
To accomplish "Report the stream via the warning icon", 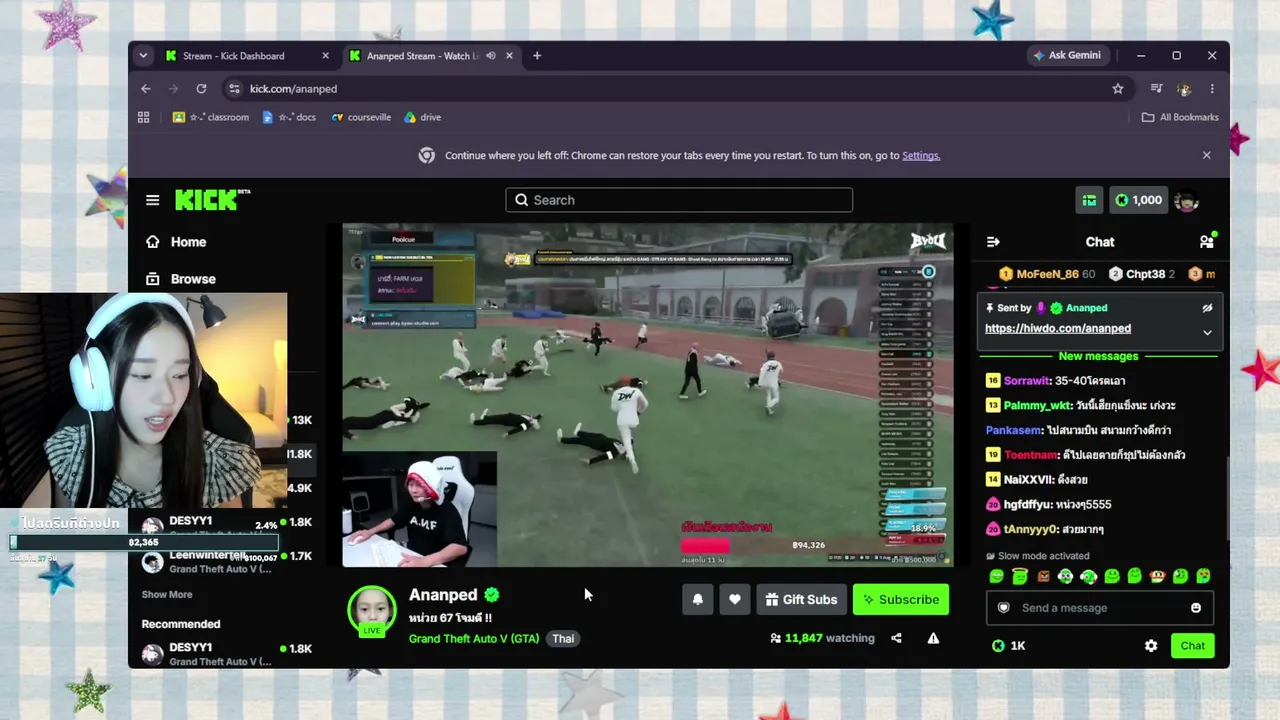I will (x=933, y=638).
